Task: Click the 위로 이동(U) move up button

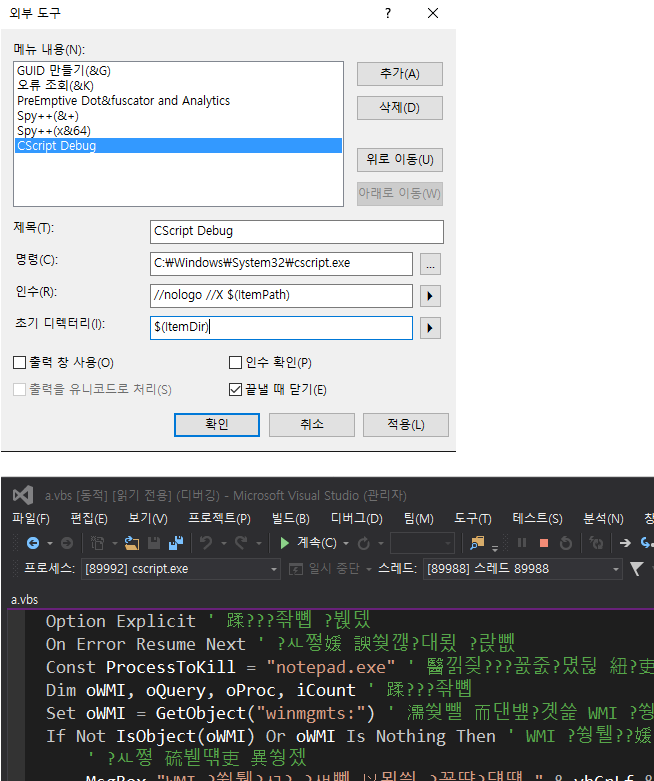Action: (399, 159)
